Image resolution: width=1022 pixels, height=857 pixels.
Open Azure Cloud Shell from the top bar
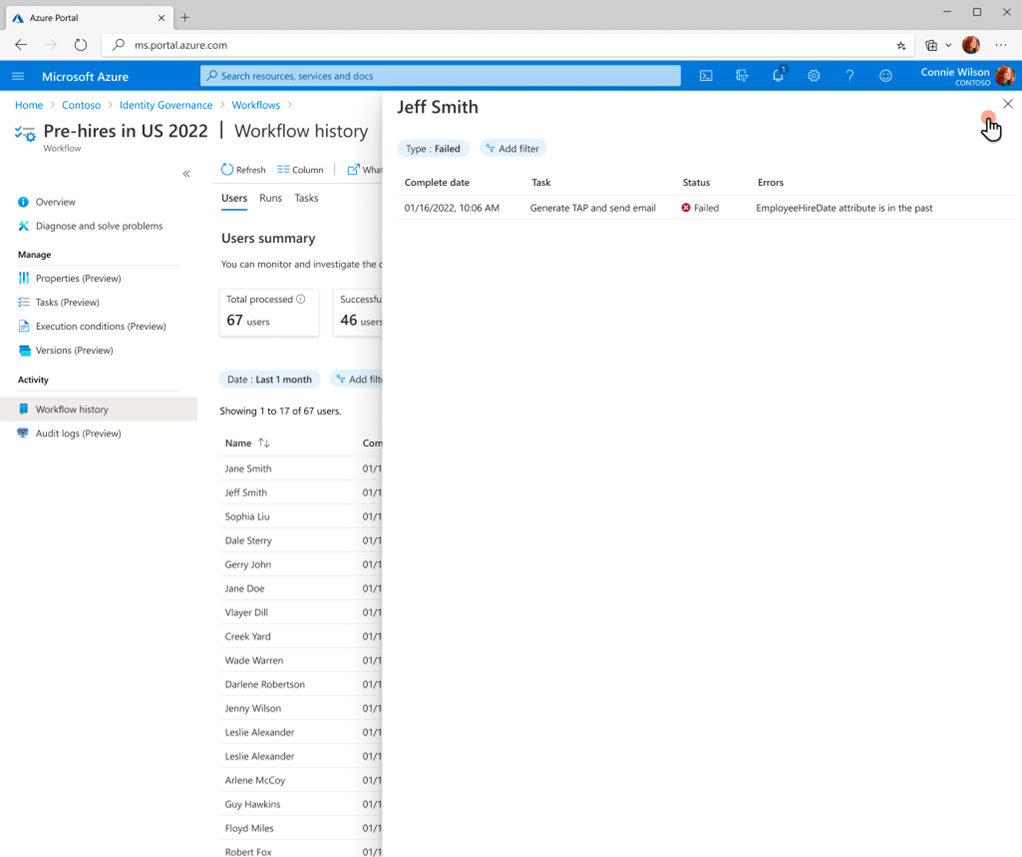pos(706,76)
